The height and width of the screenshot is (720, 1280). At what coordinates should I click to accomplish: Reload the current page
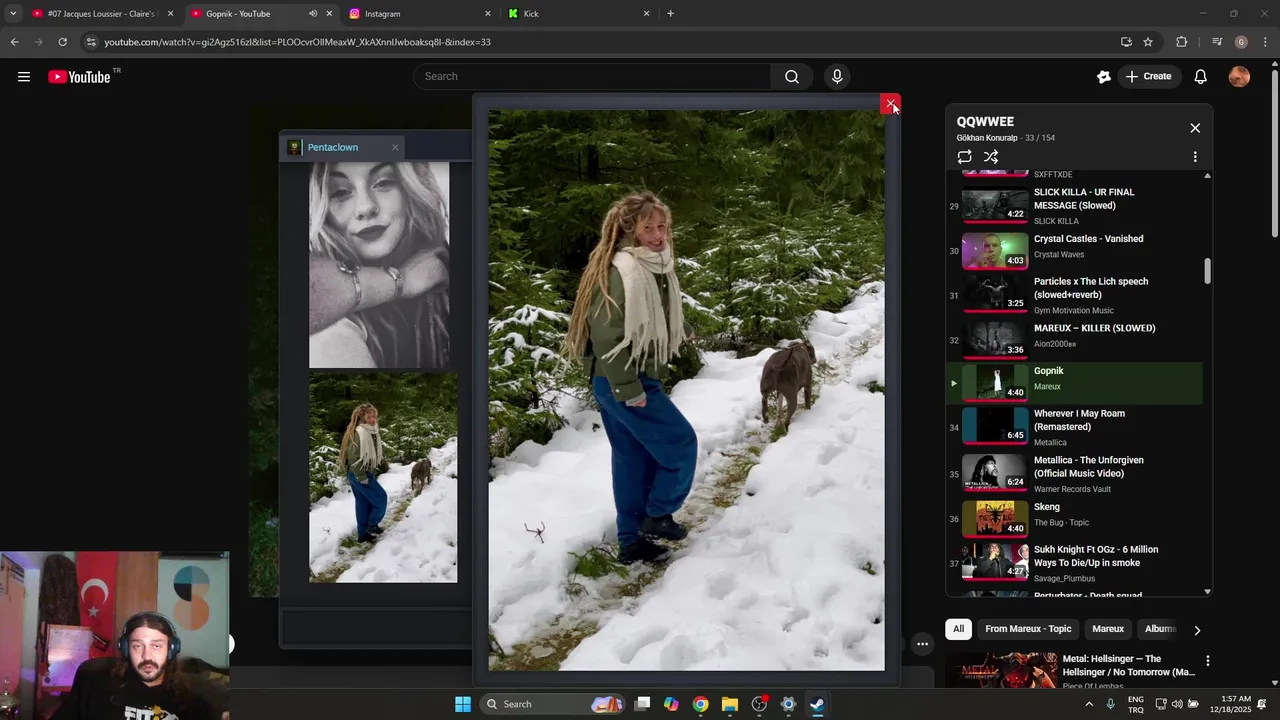[x=62, y=42]
